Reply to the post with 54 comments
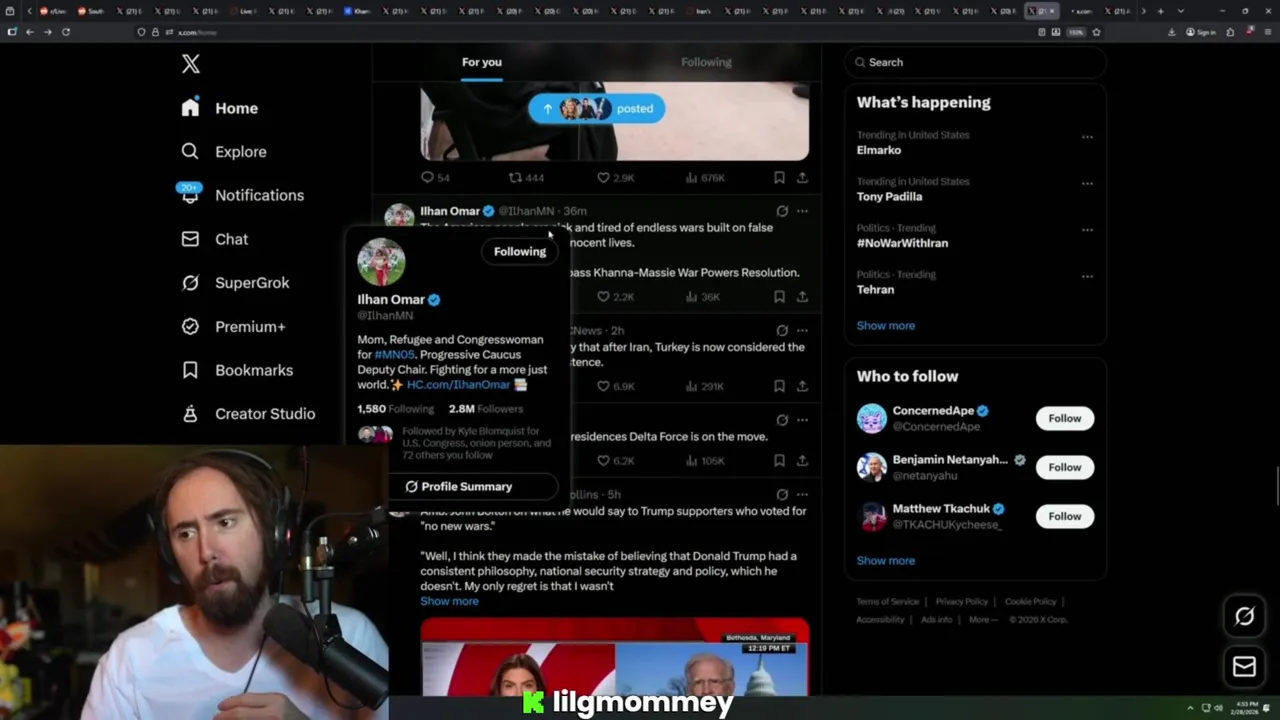 coord(436,178)
